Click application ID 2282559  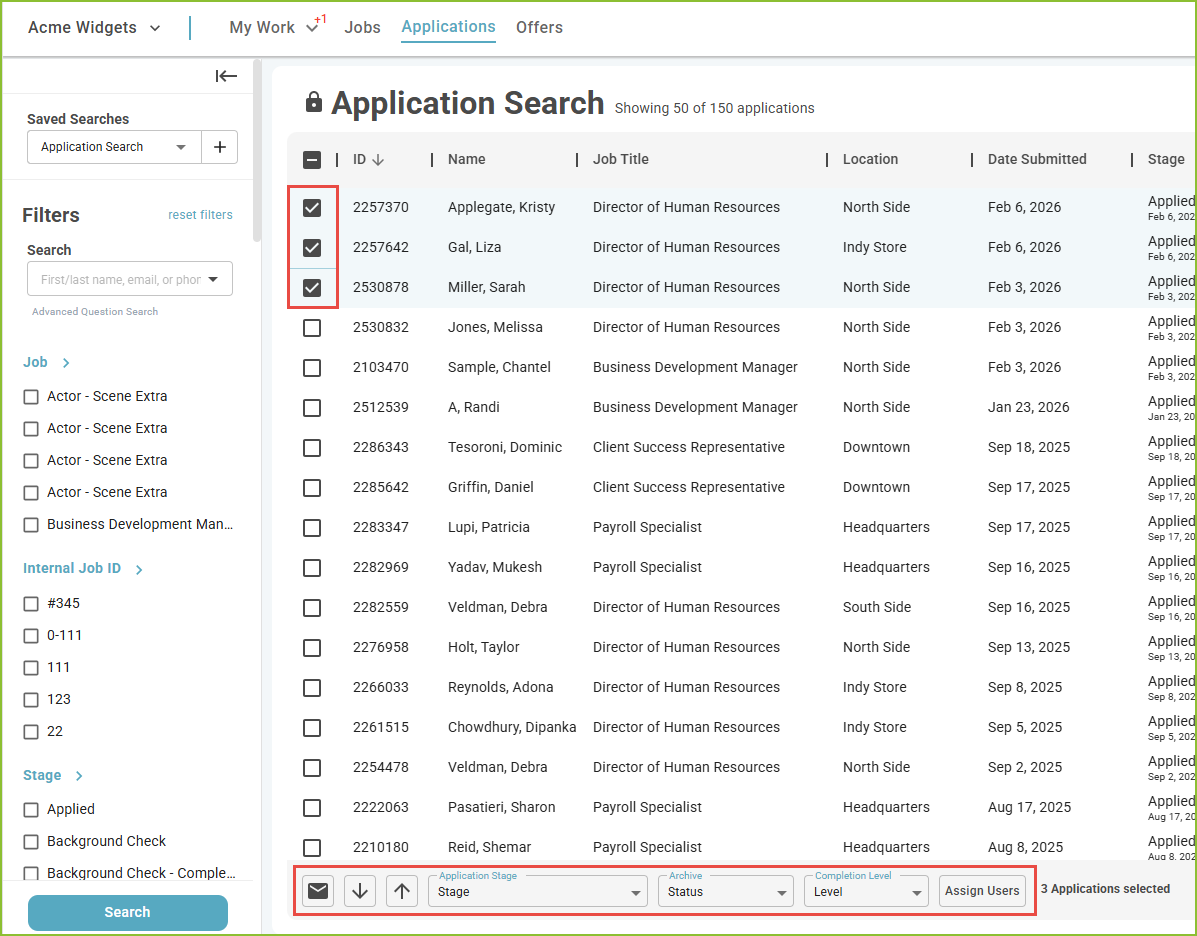pyautogui.click(x=380, y=608)
